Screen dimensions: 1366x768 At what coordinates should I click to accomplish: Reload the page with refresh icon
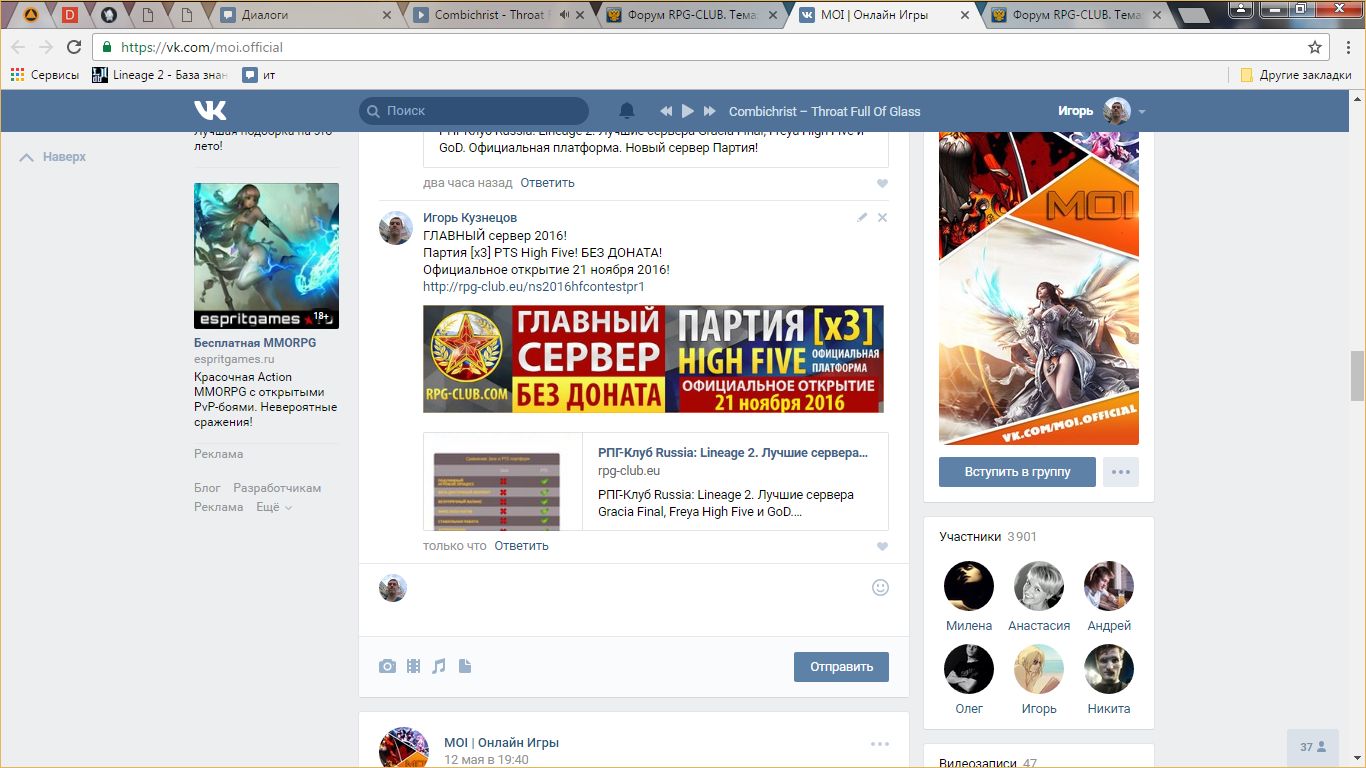point(74,47)
